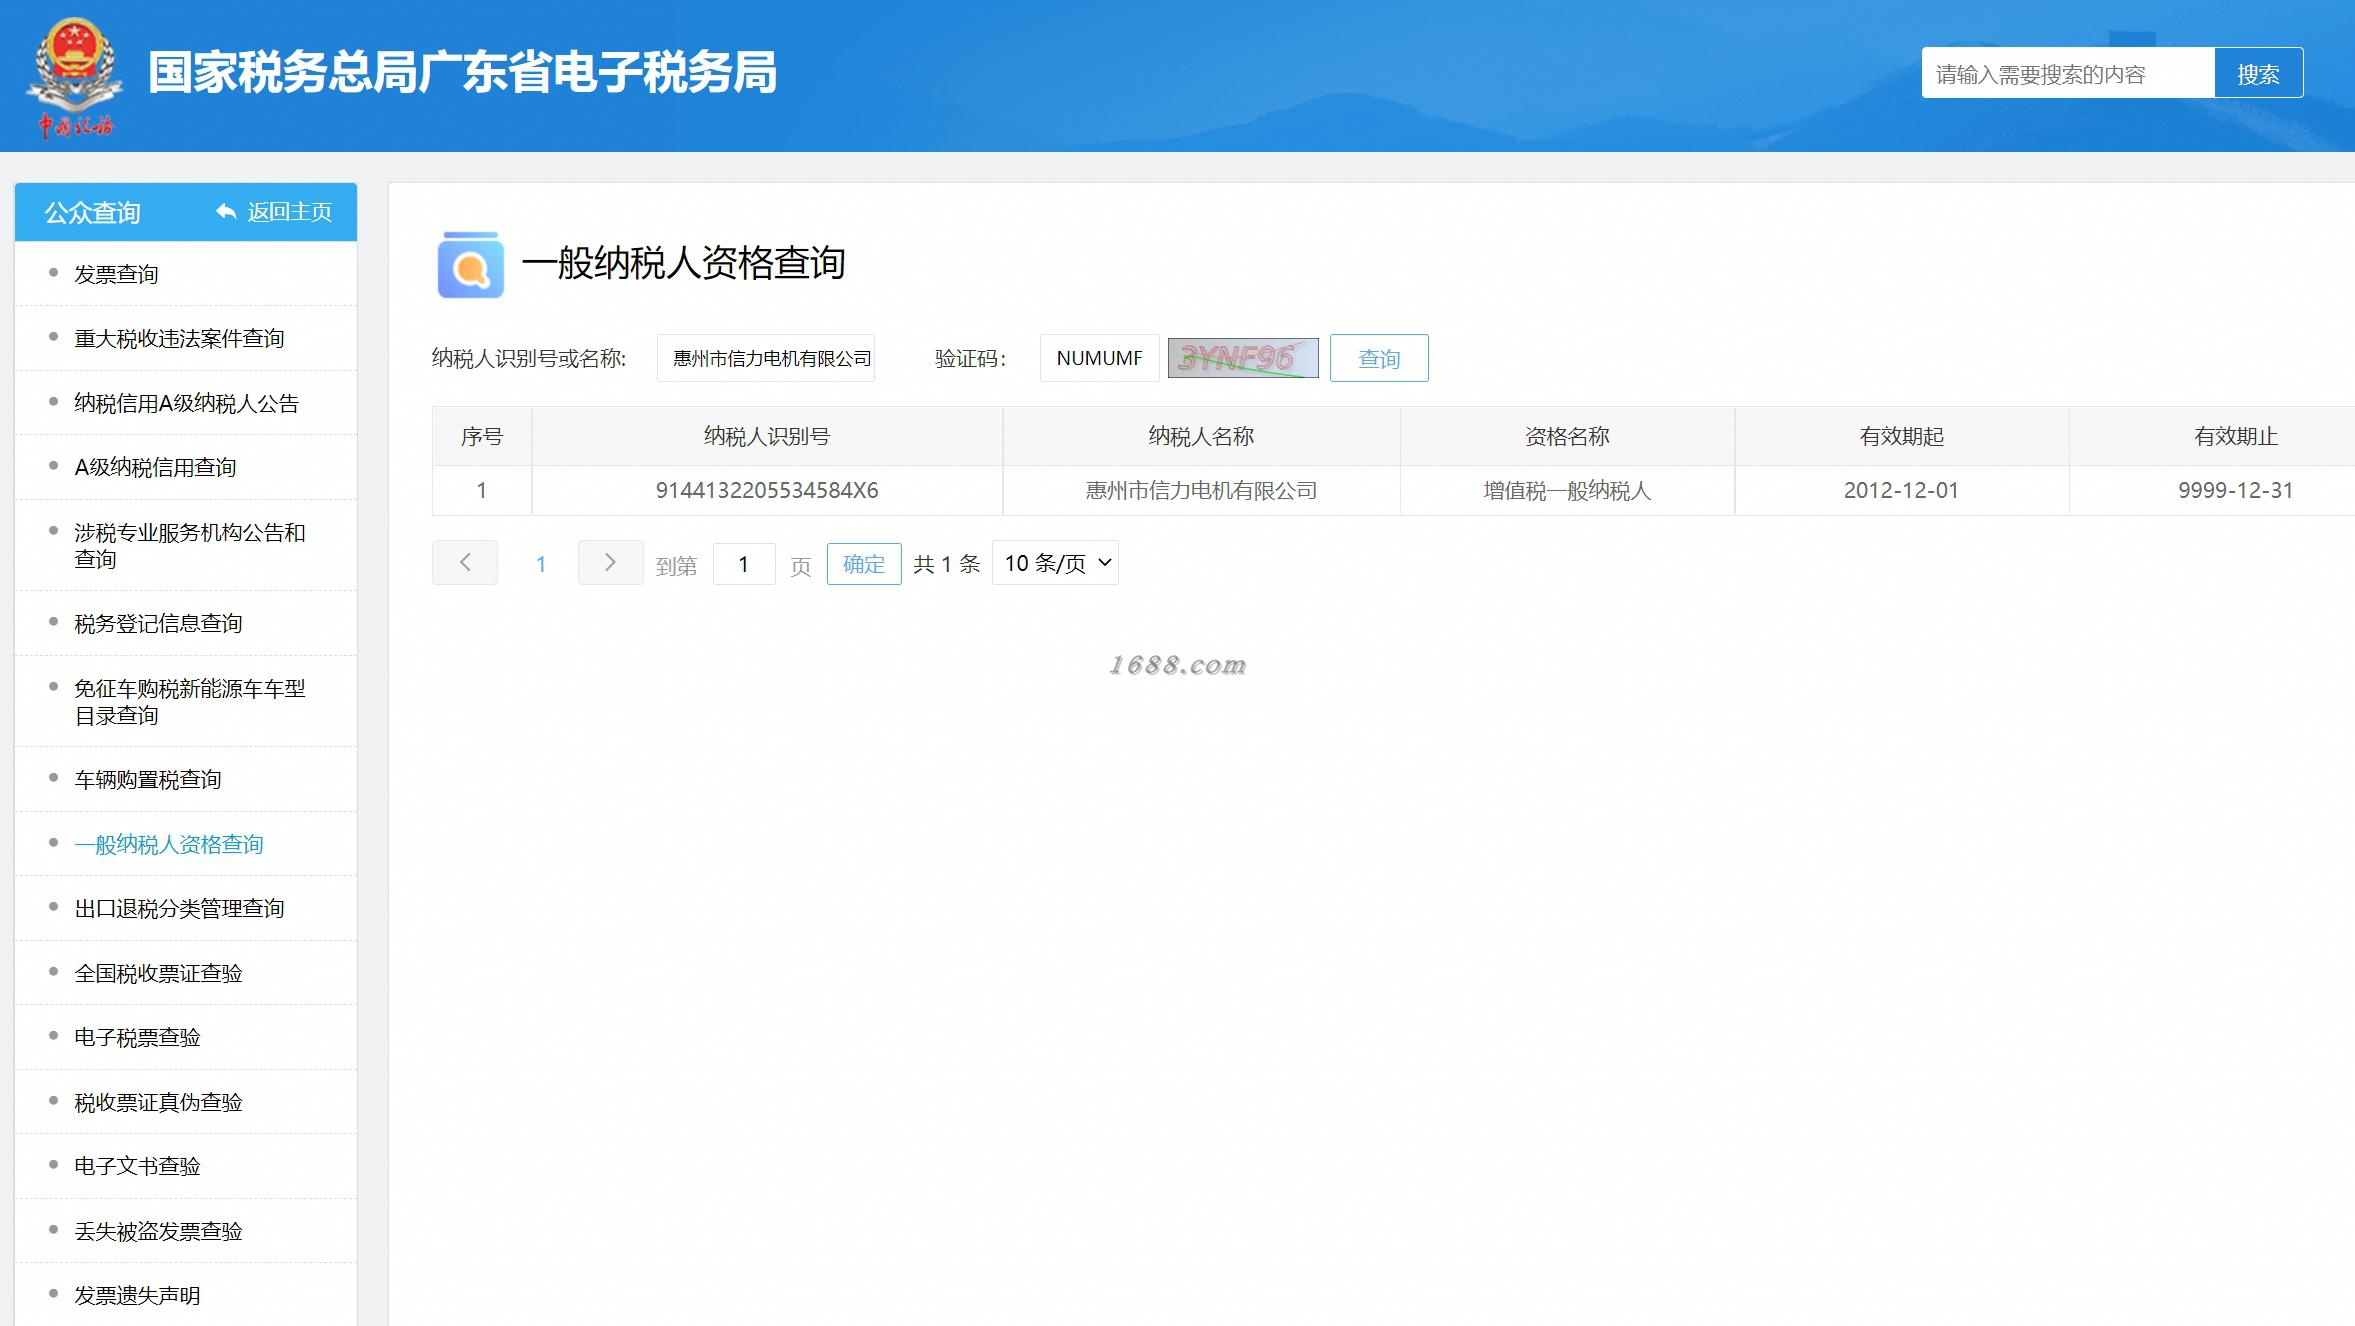Go to next page arrow
Viewport: 2355px width, 1326px height.
tap(610, 563)
